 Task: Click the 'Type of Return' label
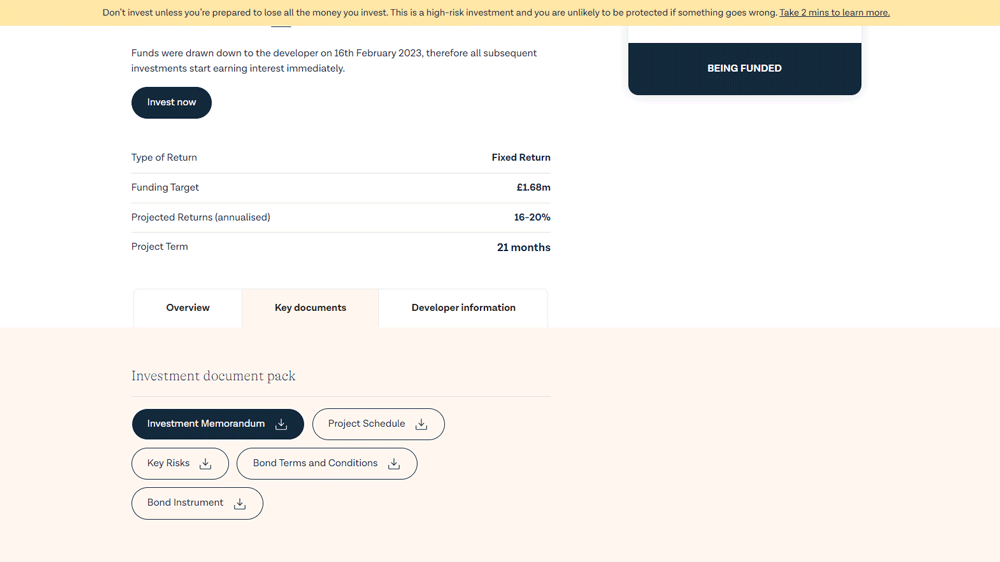[x=164, y=158]
